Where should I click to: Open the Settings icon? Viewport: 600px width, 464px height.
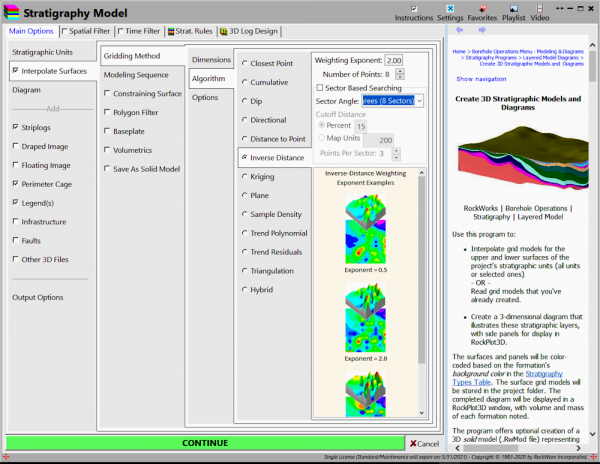pyautogui.click(x=450, y=8)
